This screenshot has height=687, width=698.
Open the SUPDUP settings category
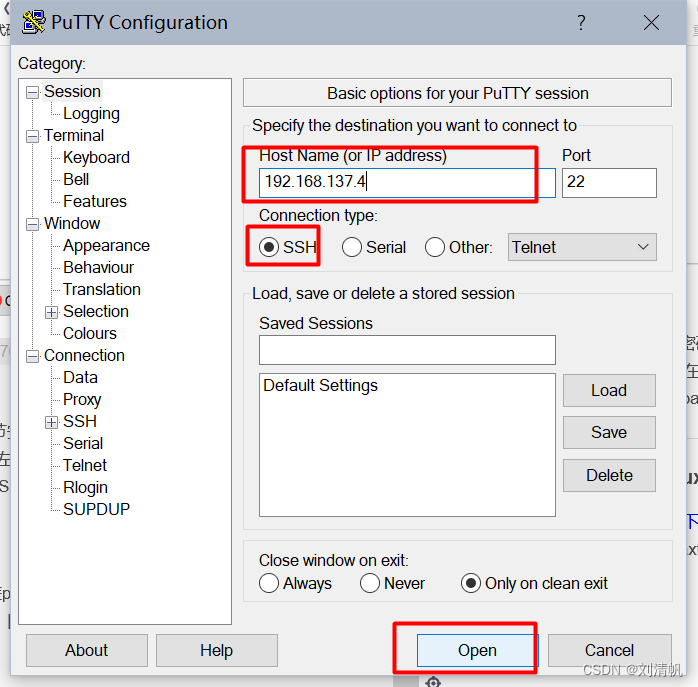pyautogui.click(x=96, y=509)
